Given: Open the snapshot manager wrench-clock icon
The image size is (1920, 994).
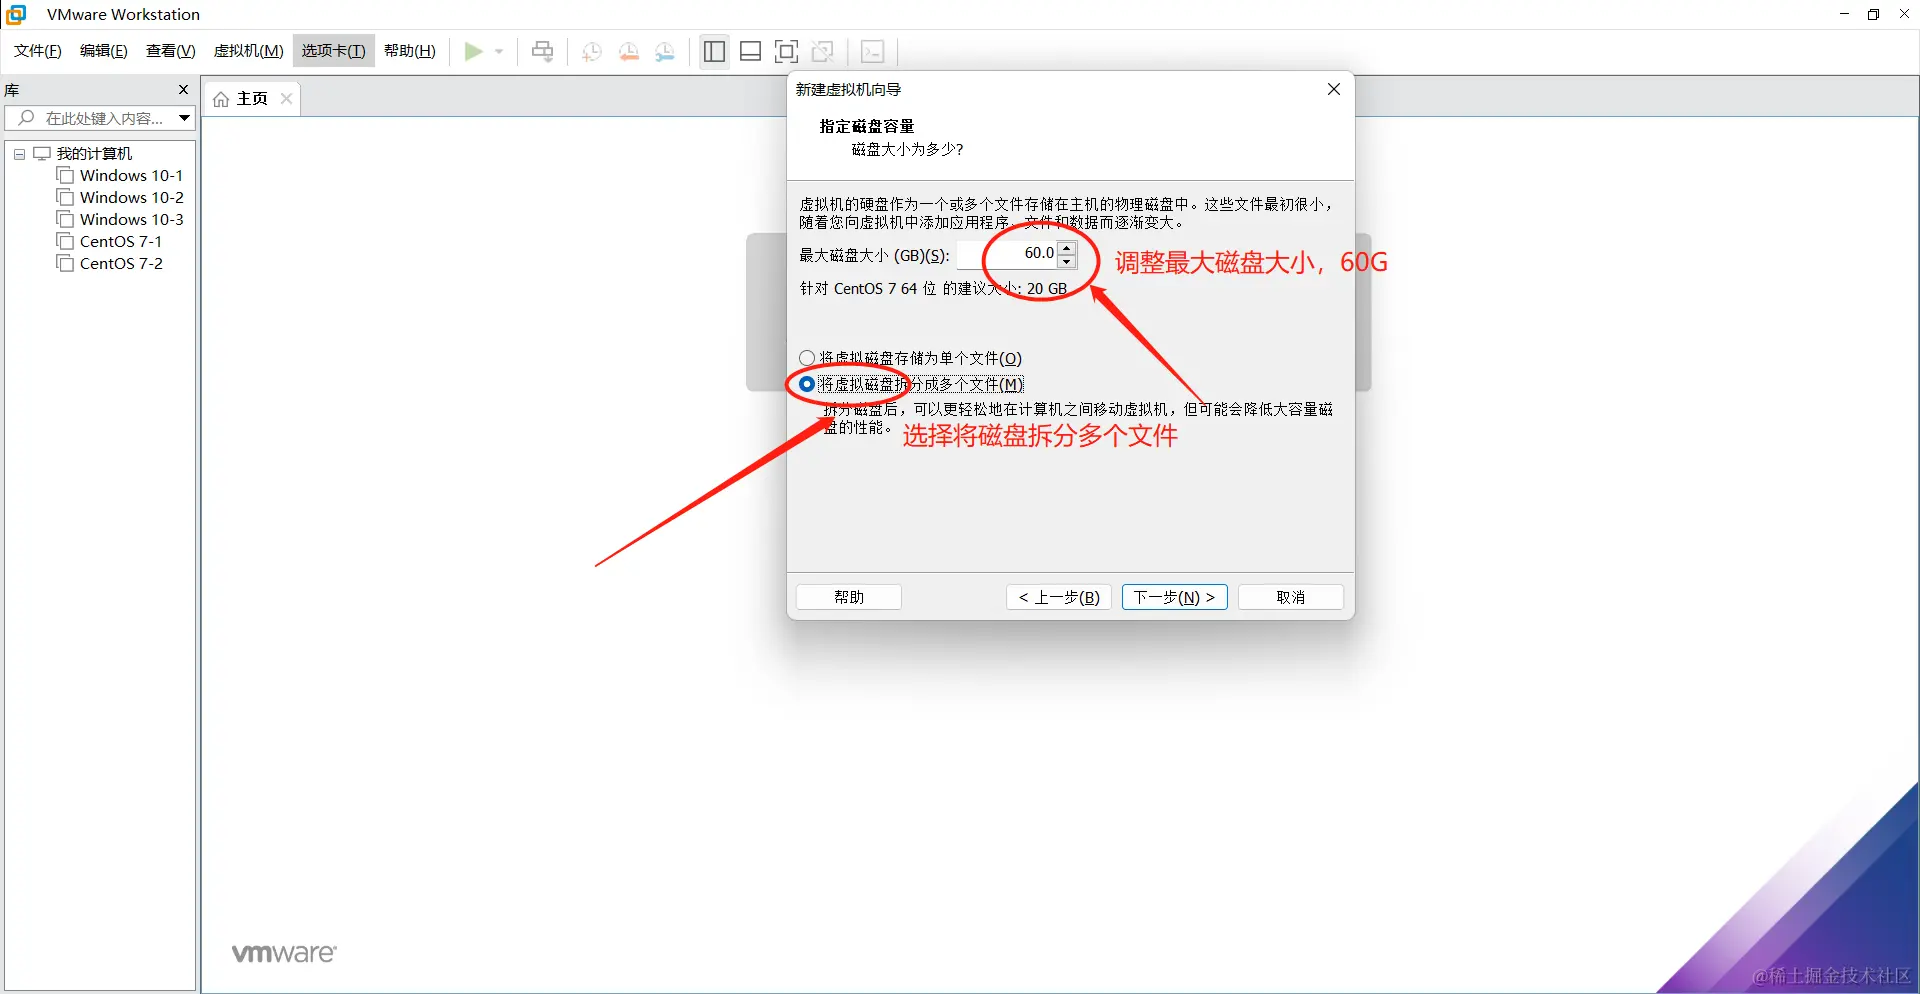Looking at the screenshot, I should (665, 52).
